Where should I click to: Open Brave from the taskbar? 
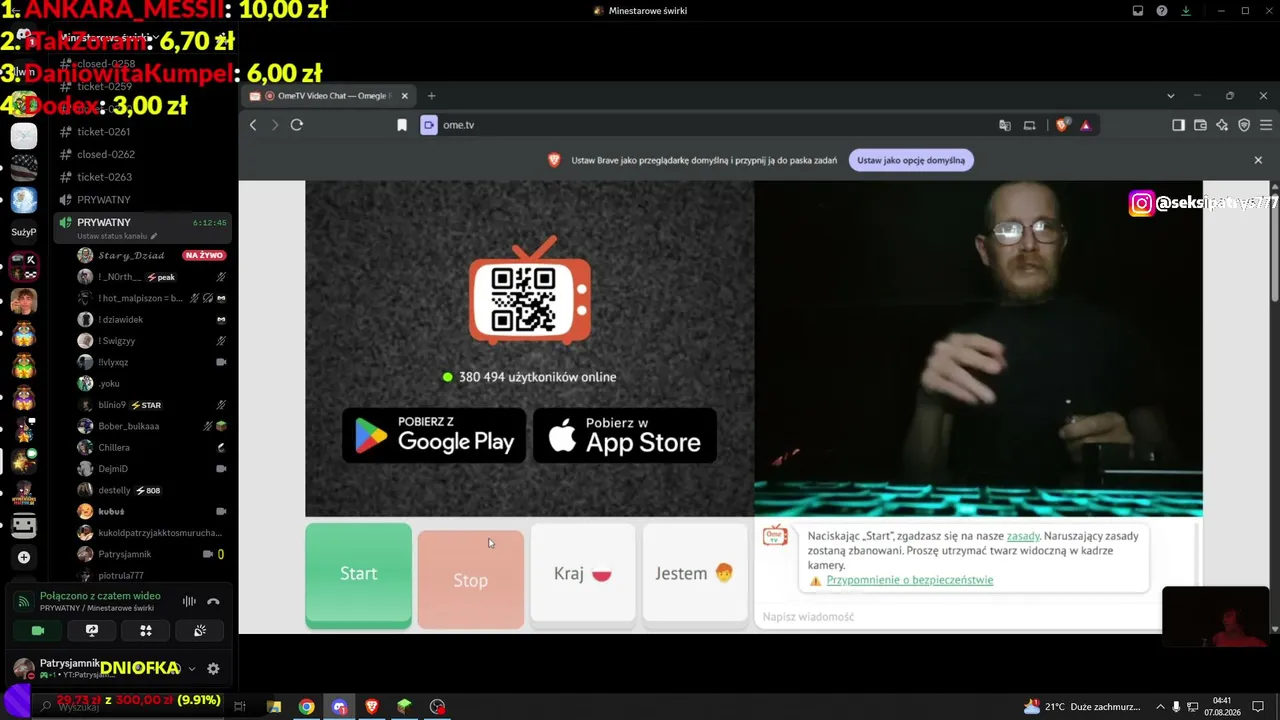click(372, 707)
